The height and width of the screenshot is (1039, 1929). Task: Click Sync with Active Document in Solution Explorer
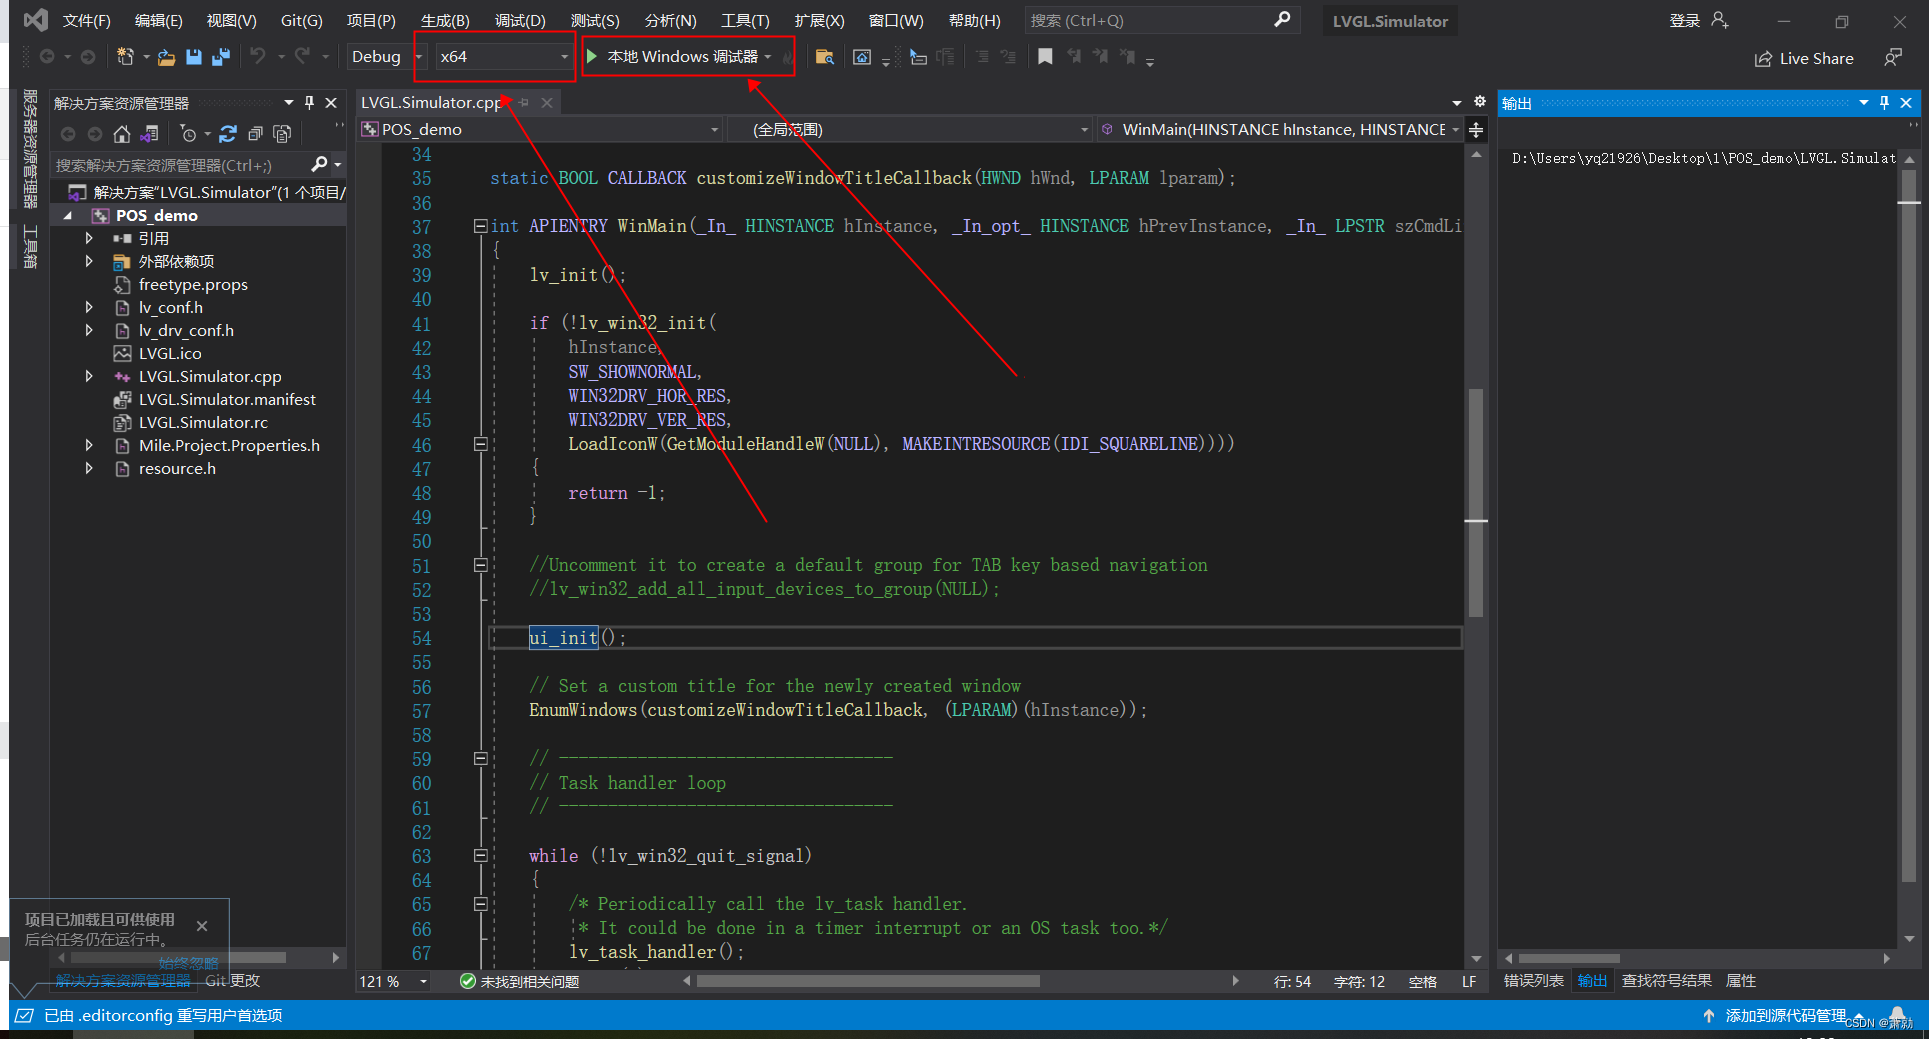pyautogui.click(x=150, y=133)
